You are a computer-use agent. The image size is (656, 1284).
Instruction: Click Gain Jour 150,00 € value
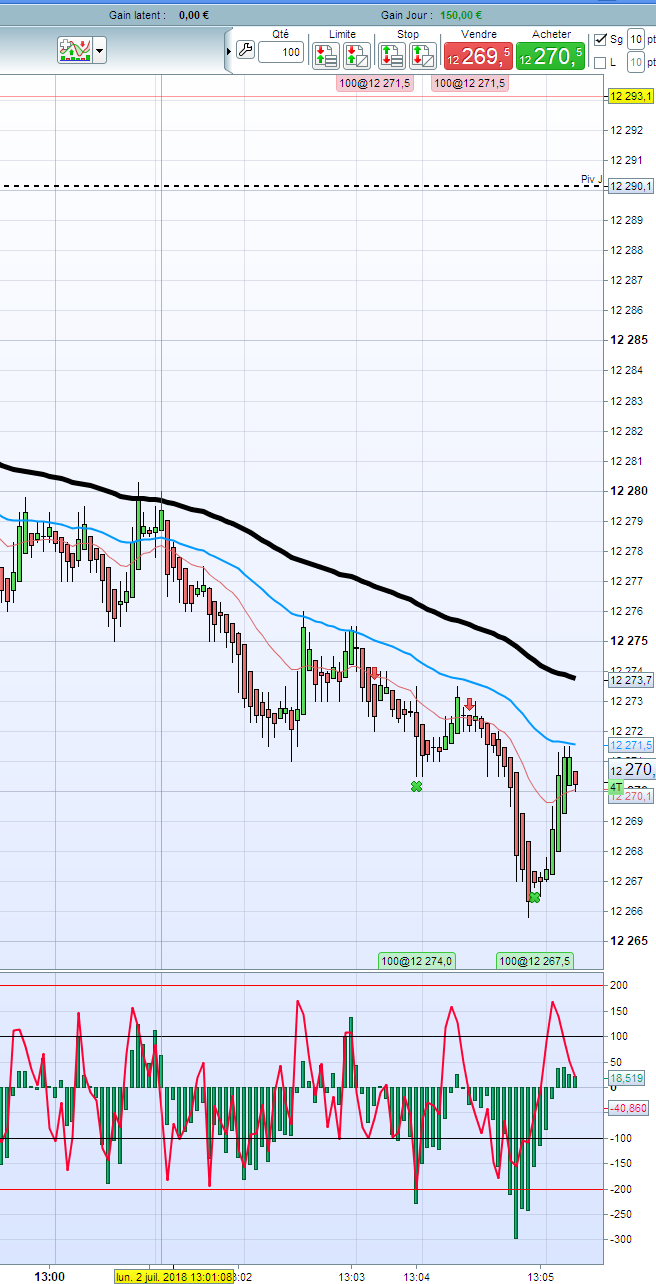461,15
